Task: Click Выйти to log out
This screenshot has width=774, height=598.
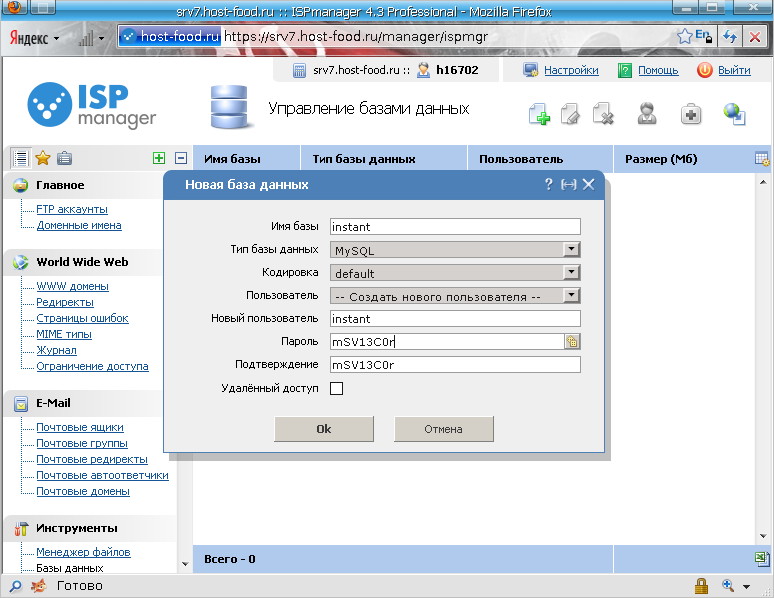Action: click(733, 70)
